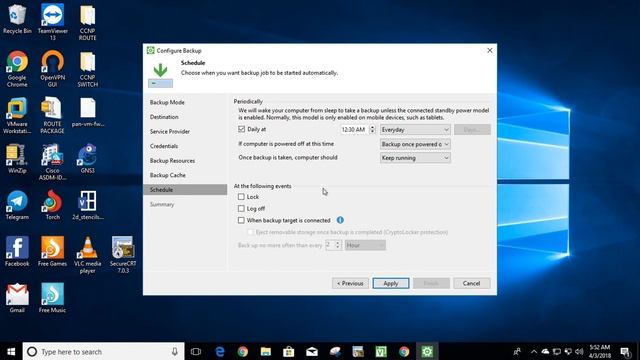Click the Cortana microphone icon in search box
The width and height of the screenshot is (640, 360).
175,351
